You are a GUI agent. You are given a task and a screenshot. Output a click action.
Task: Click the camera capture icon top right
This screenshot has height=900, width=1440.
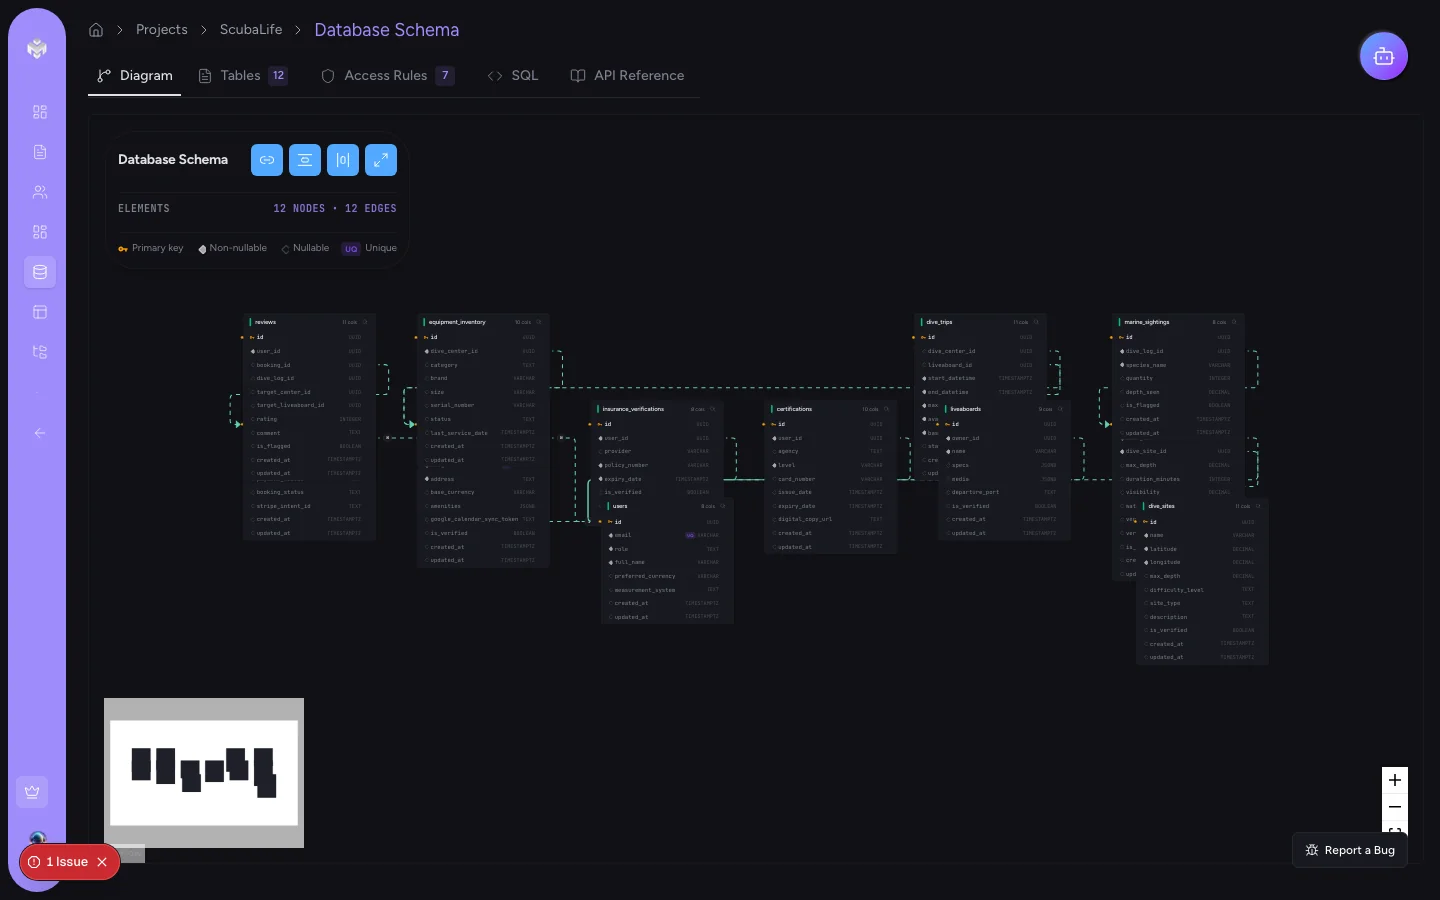click(1384, 56)
